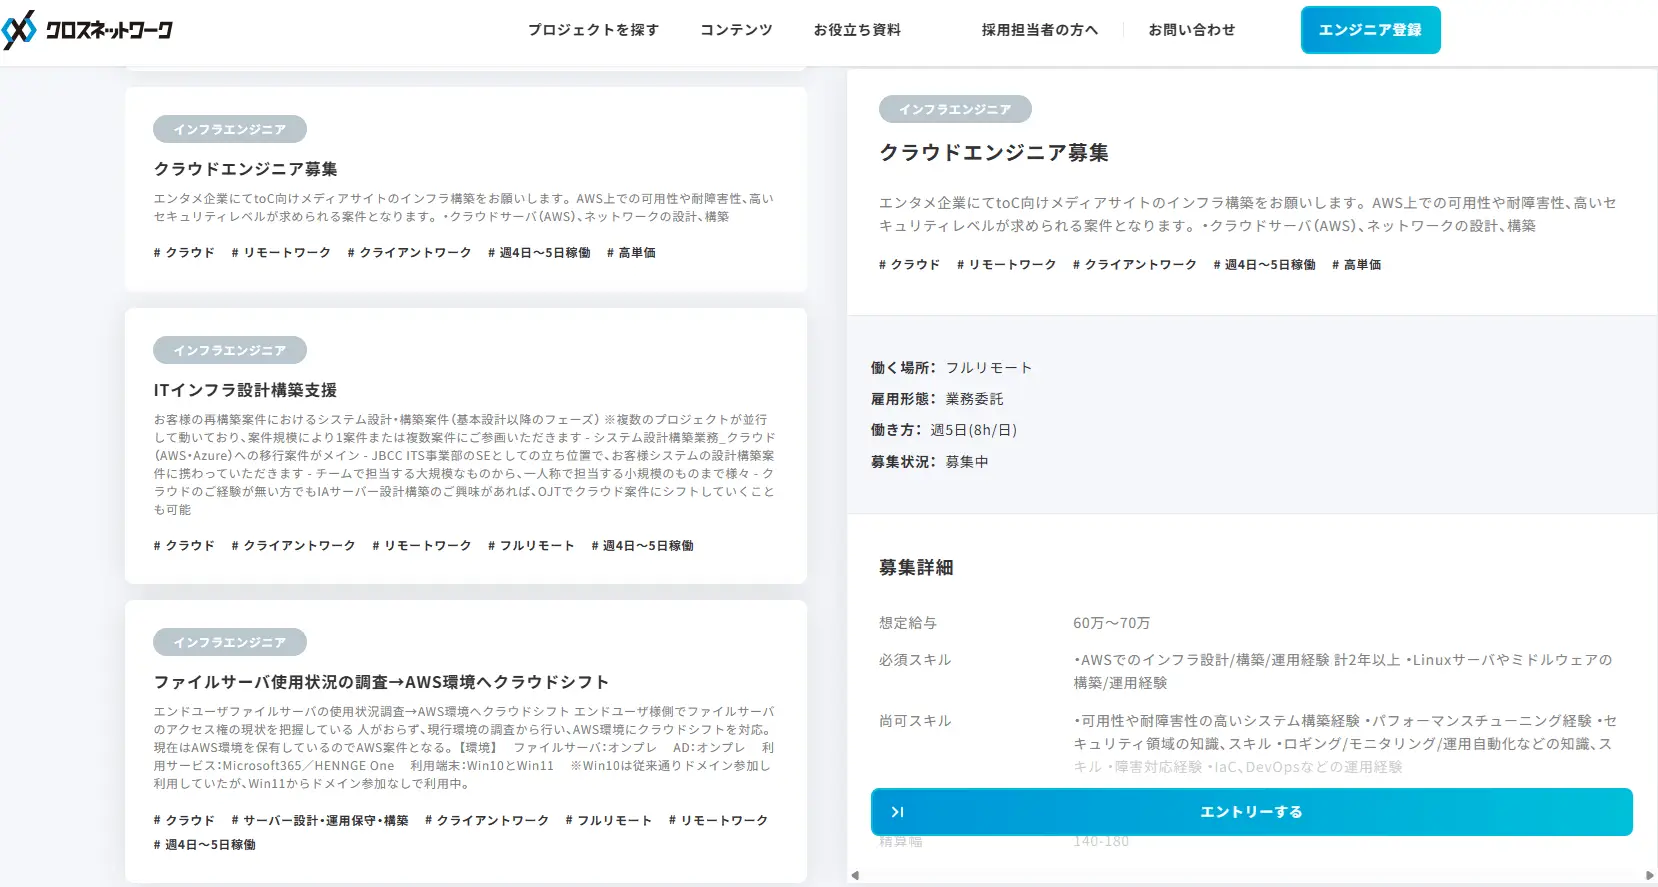1658x887 pixels.
Task: Click the 募集状況: 募集中 line
Action: 929,462
